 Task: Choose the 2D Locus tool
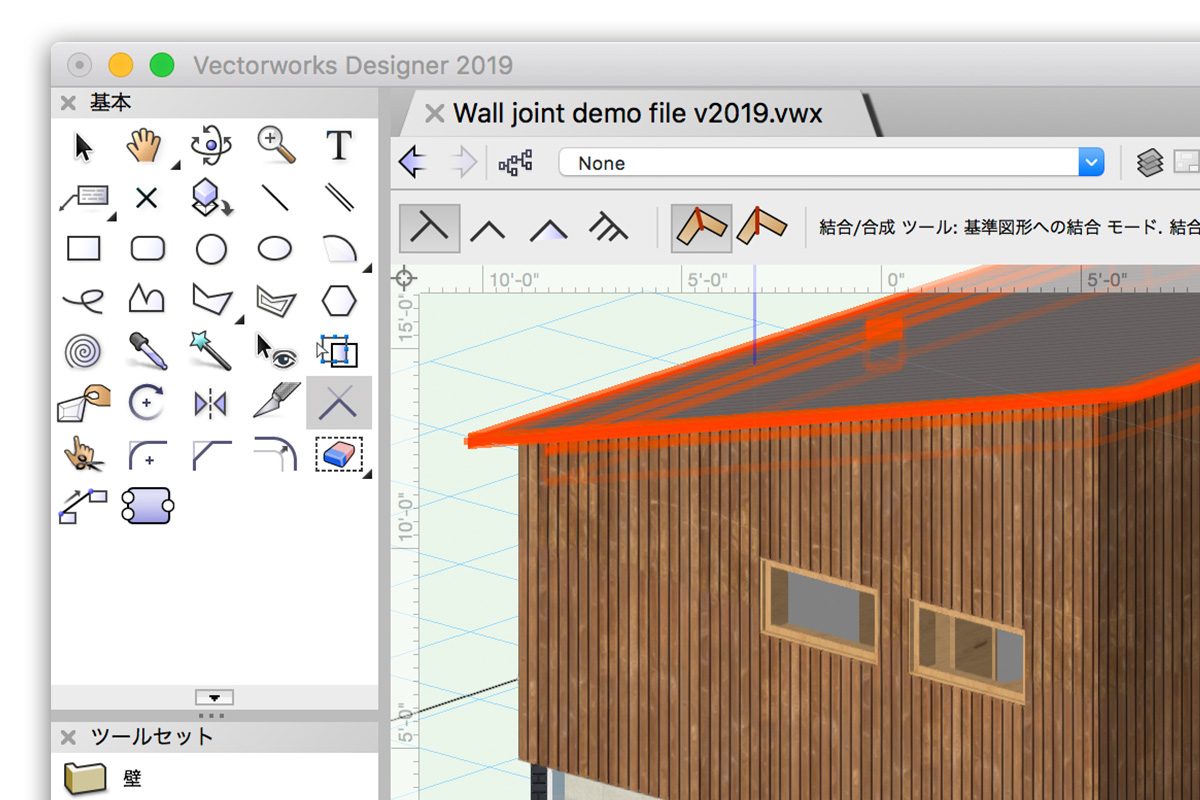147,199
